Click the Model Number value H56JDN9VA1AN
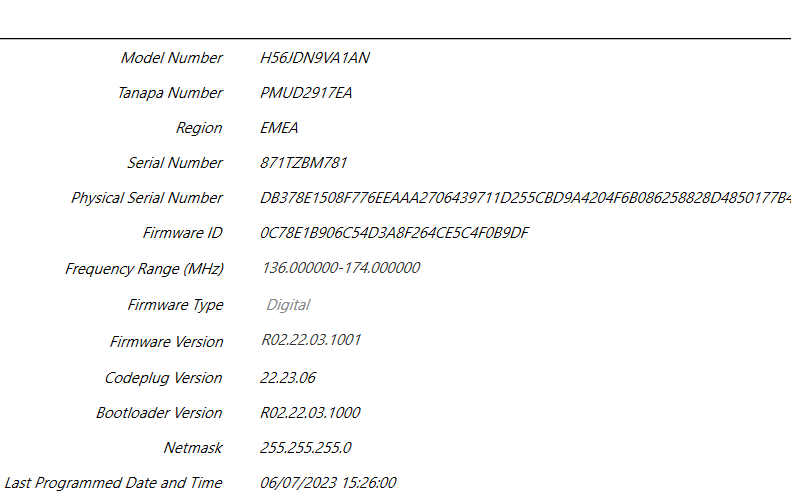Viewport: 791px width, 496px height. click(314, 58)
